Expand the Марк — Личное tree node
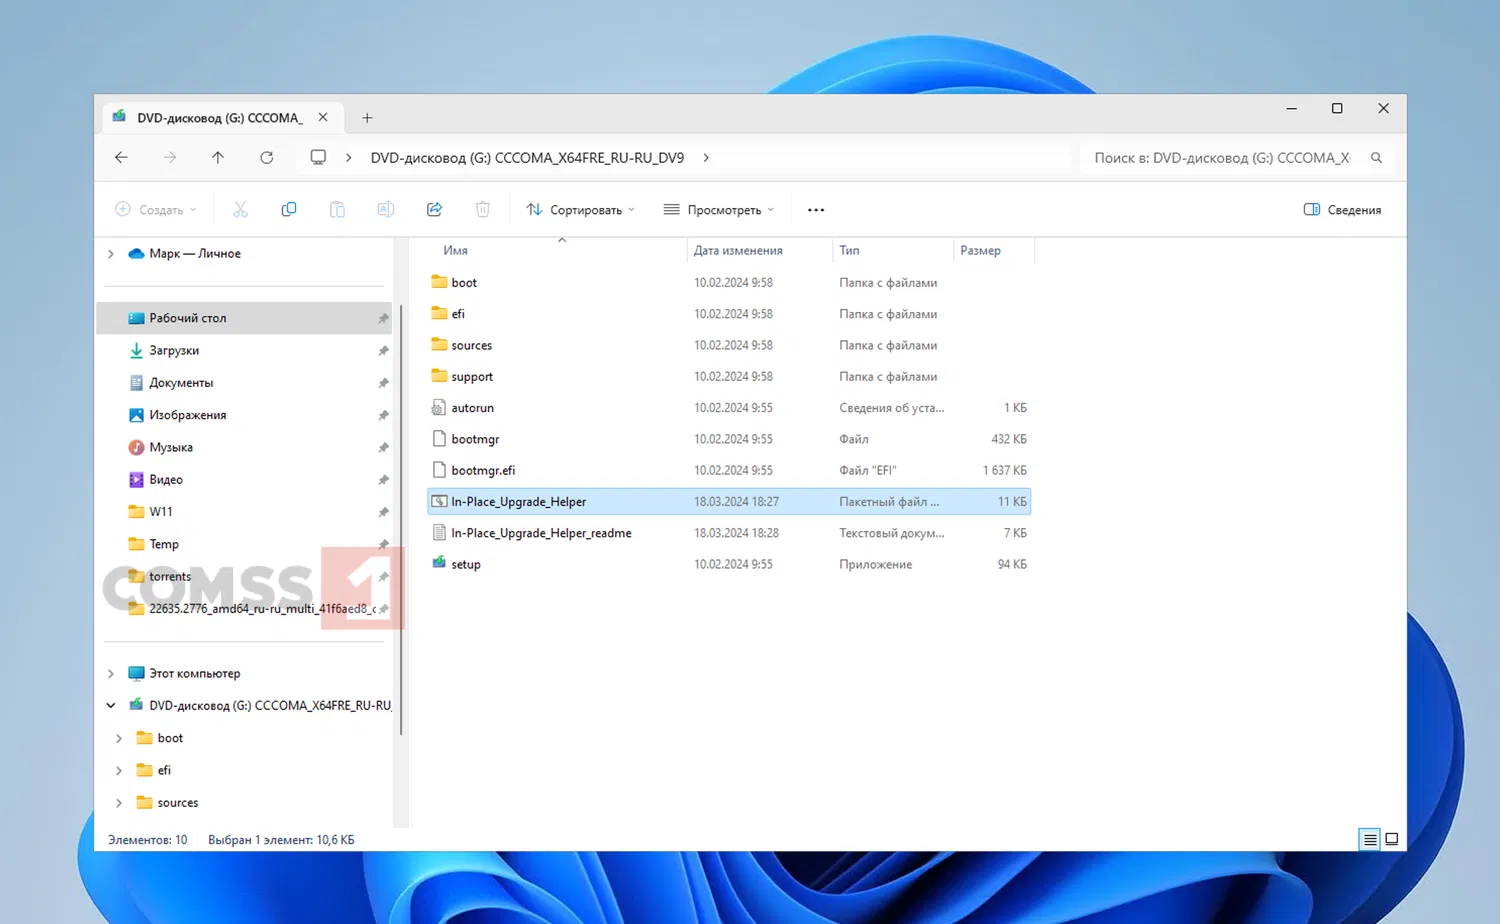The width and height of the screenshot is (1500, 924). coord(111,254)
